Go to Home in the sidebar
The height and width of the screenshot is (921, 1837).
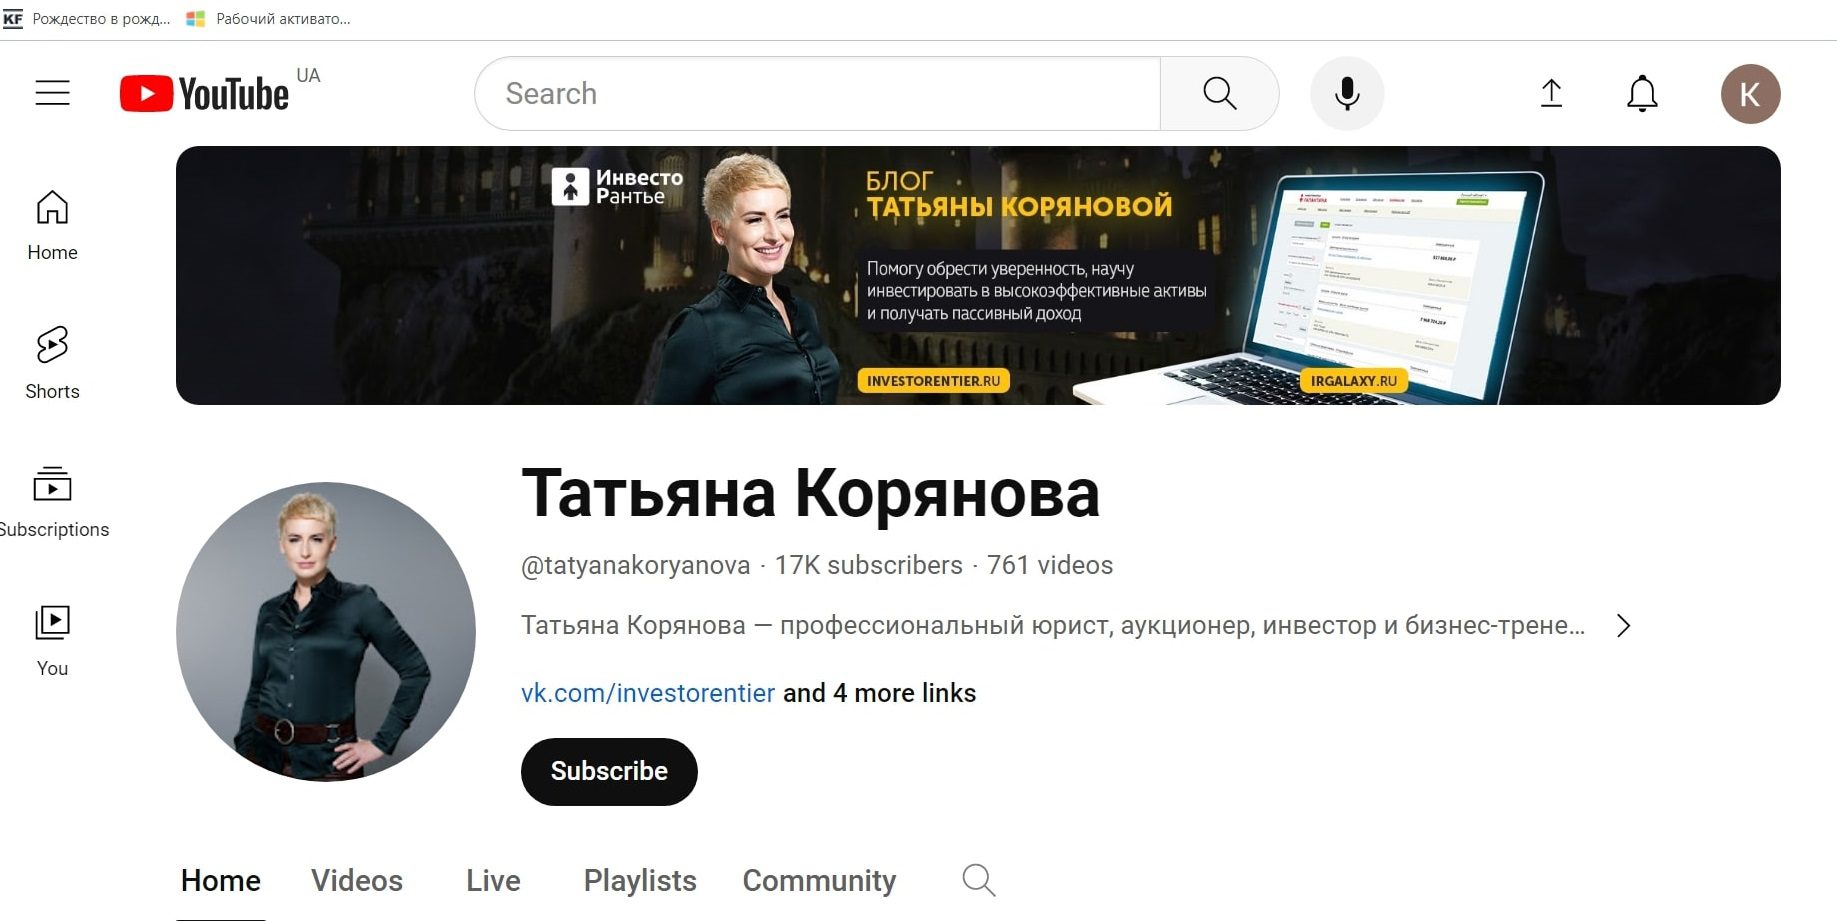[52, 226]
